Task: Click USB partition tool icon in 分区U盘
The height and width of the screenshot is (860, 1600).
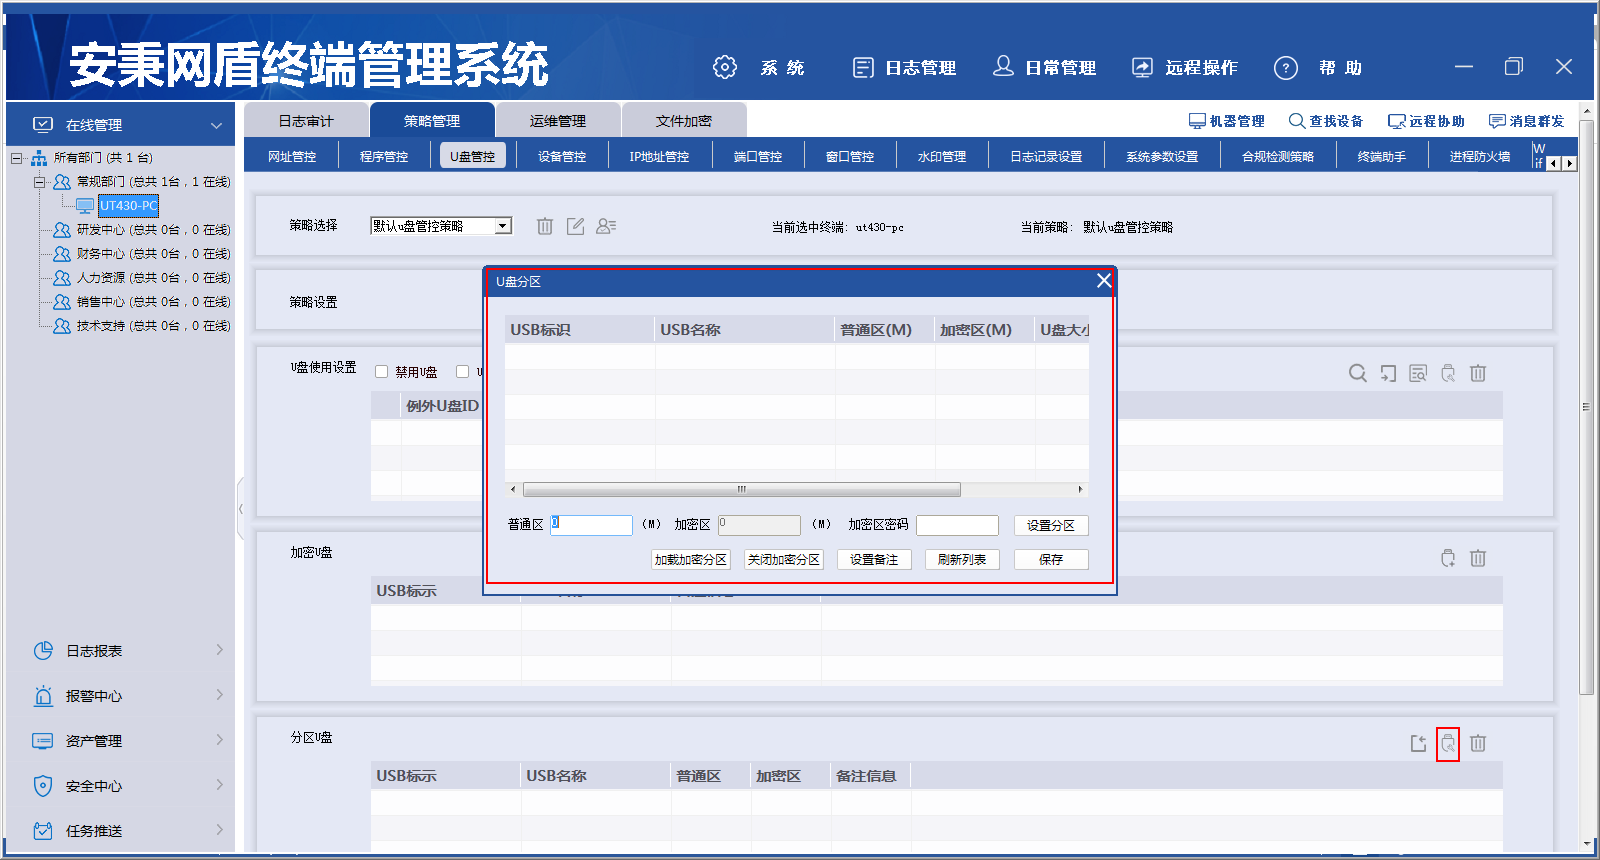Action: (x=1447, y=743)
